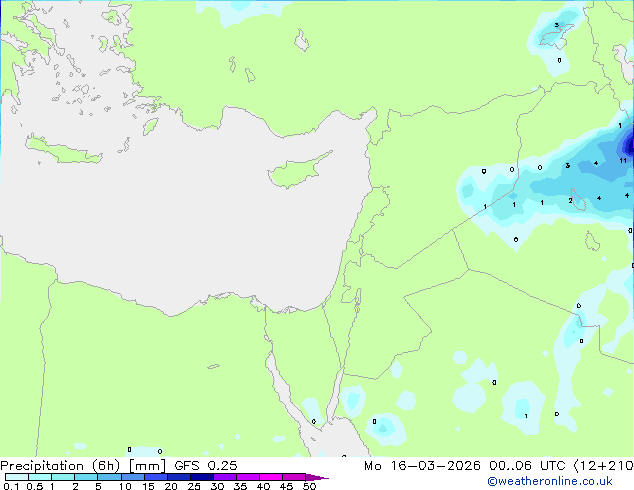Pick the 40–45 mm magenta legend swatch

click(x=271, y=477)
